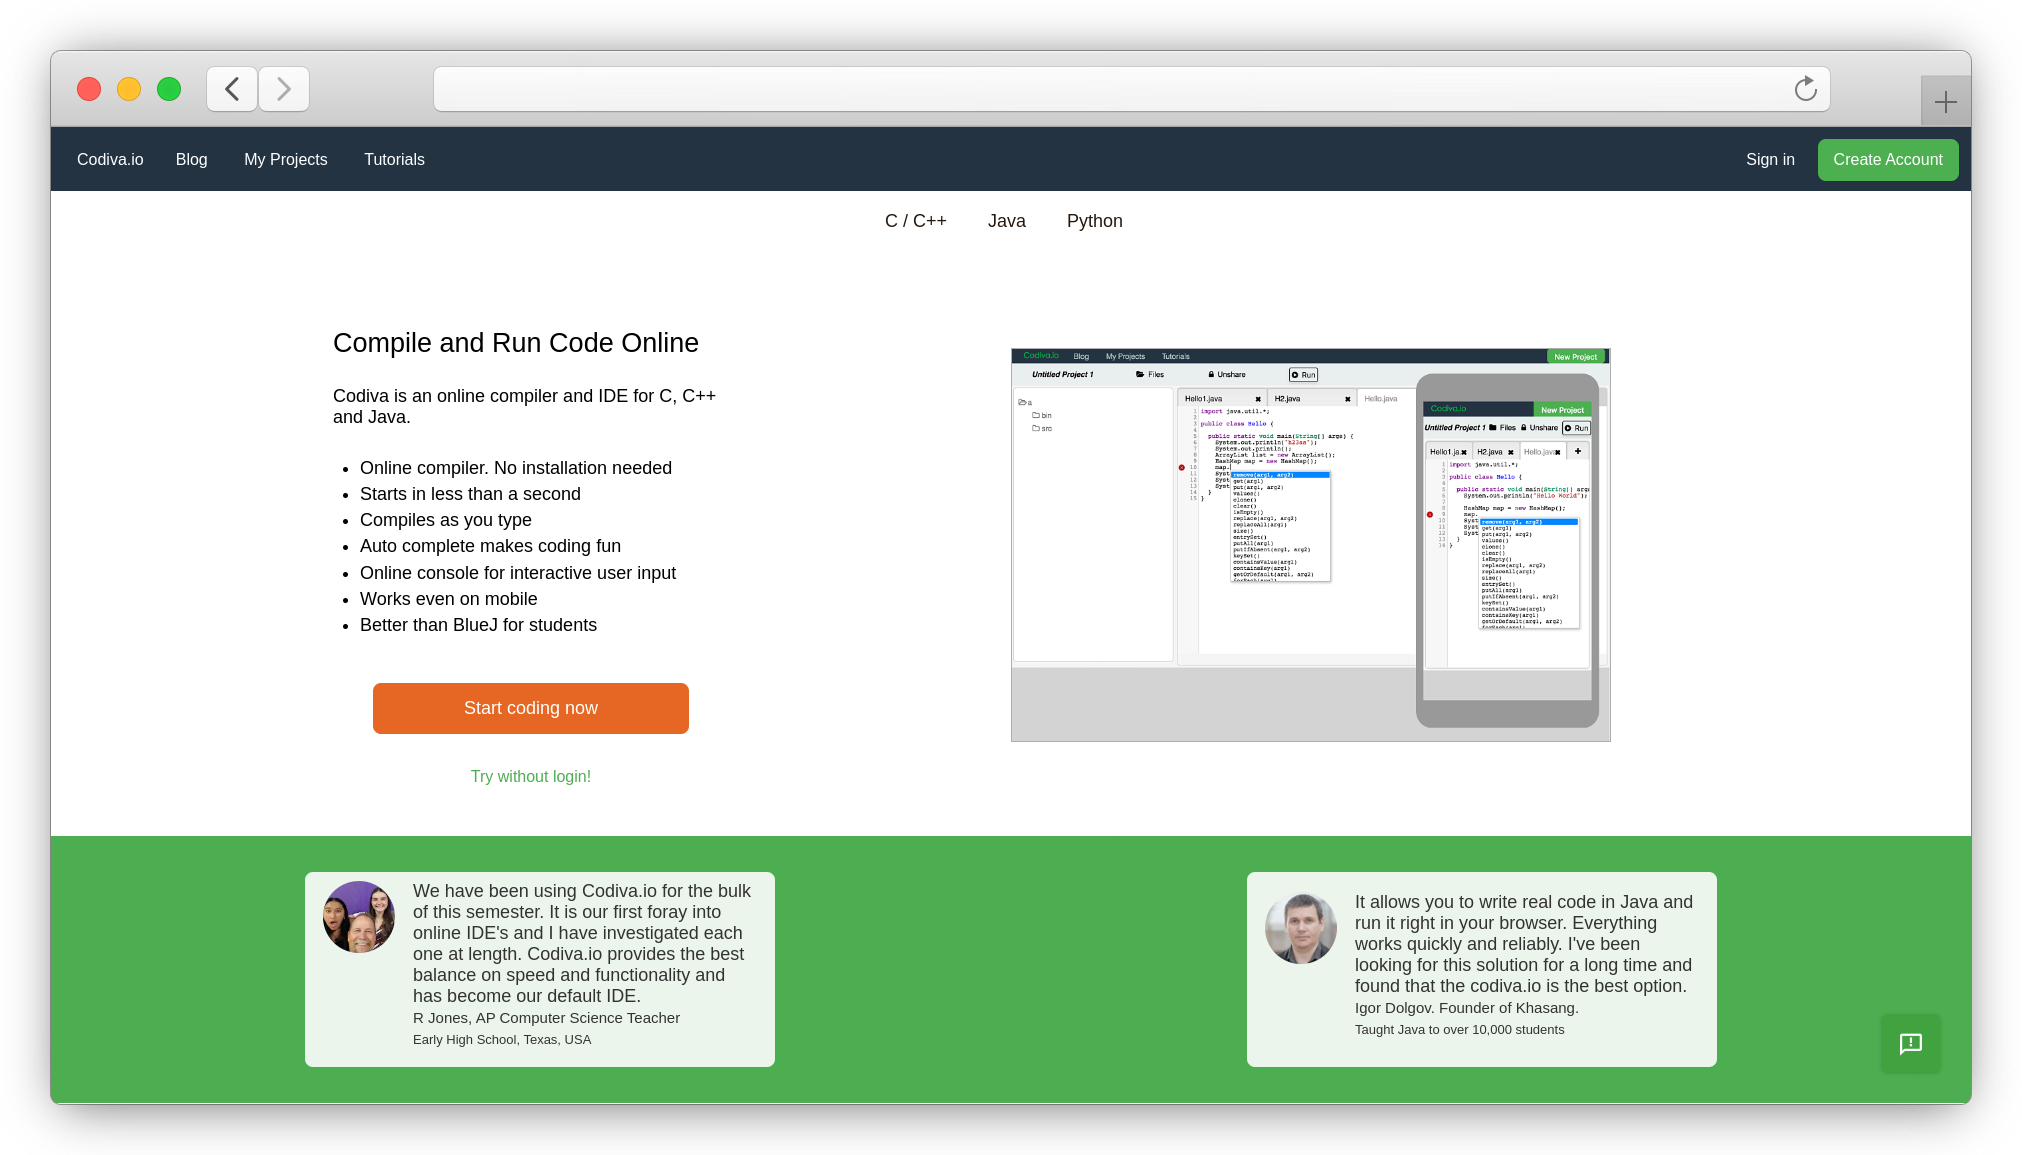
Task: Open the feedback chat icon button
Action: pyautogui.click(x=1911, y=1044)
